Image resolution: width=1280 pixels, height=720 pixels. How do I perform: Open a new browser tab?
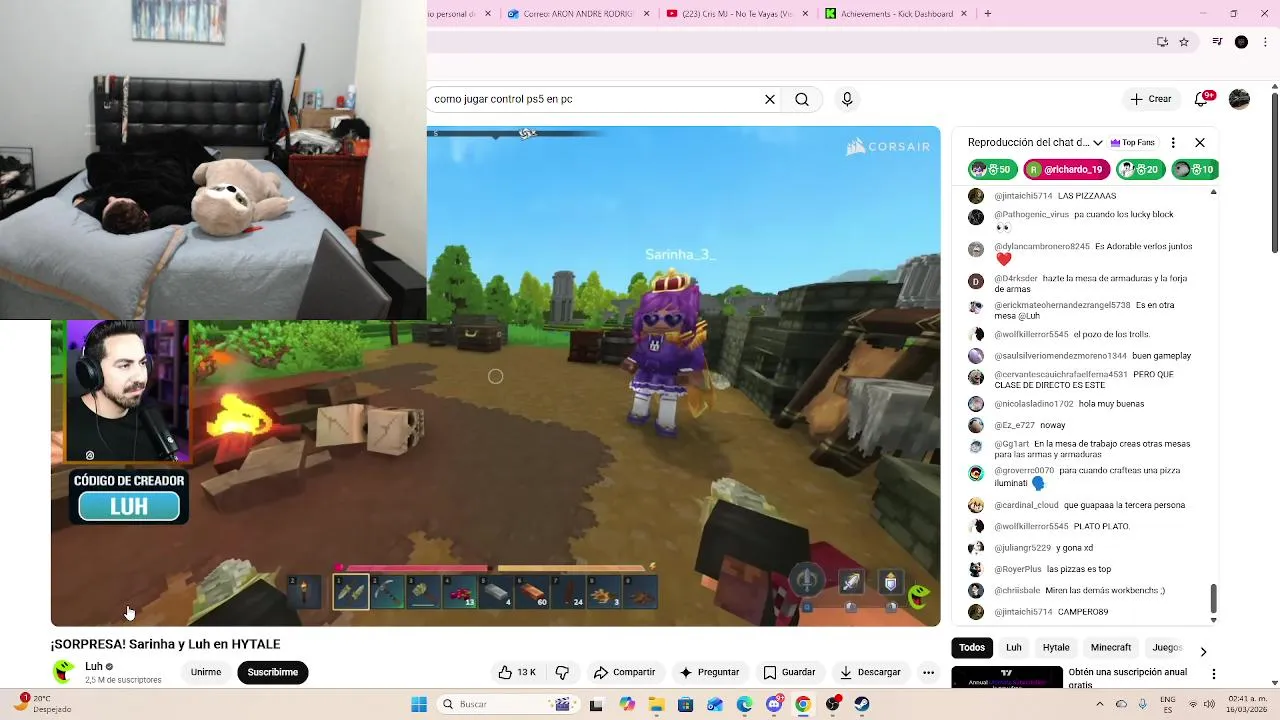tap(988, 14)
